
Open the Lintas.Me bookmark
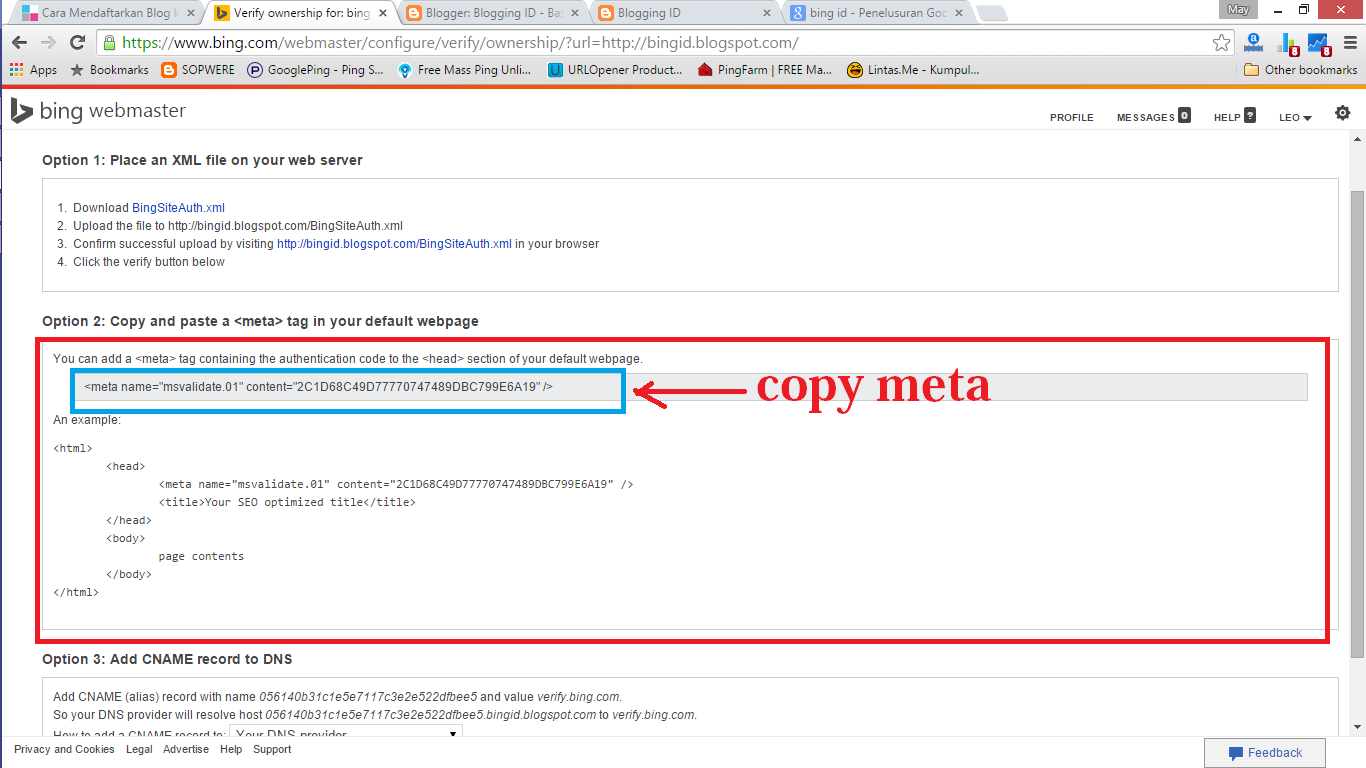(x=913, y=70)
